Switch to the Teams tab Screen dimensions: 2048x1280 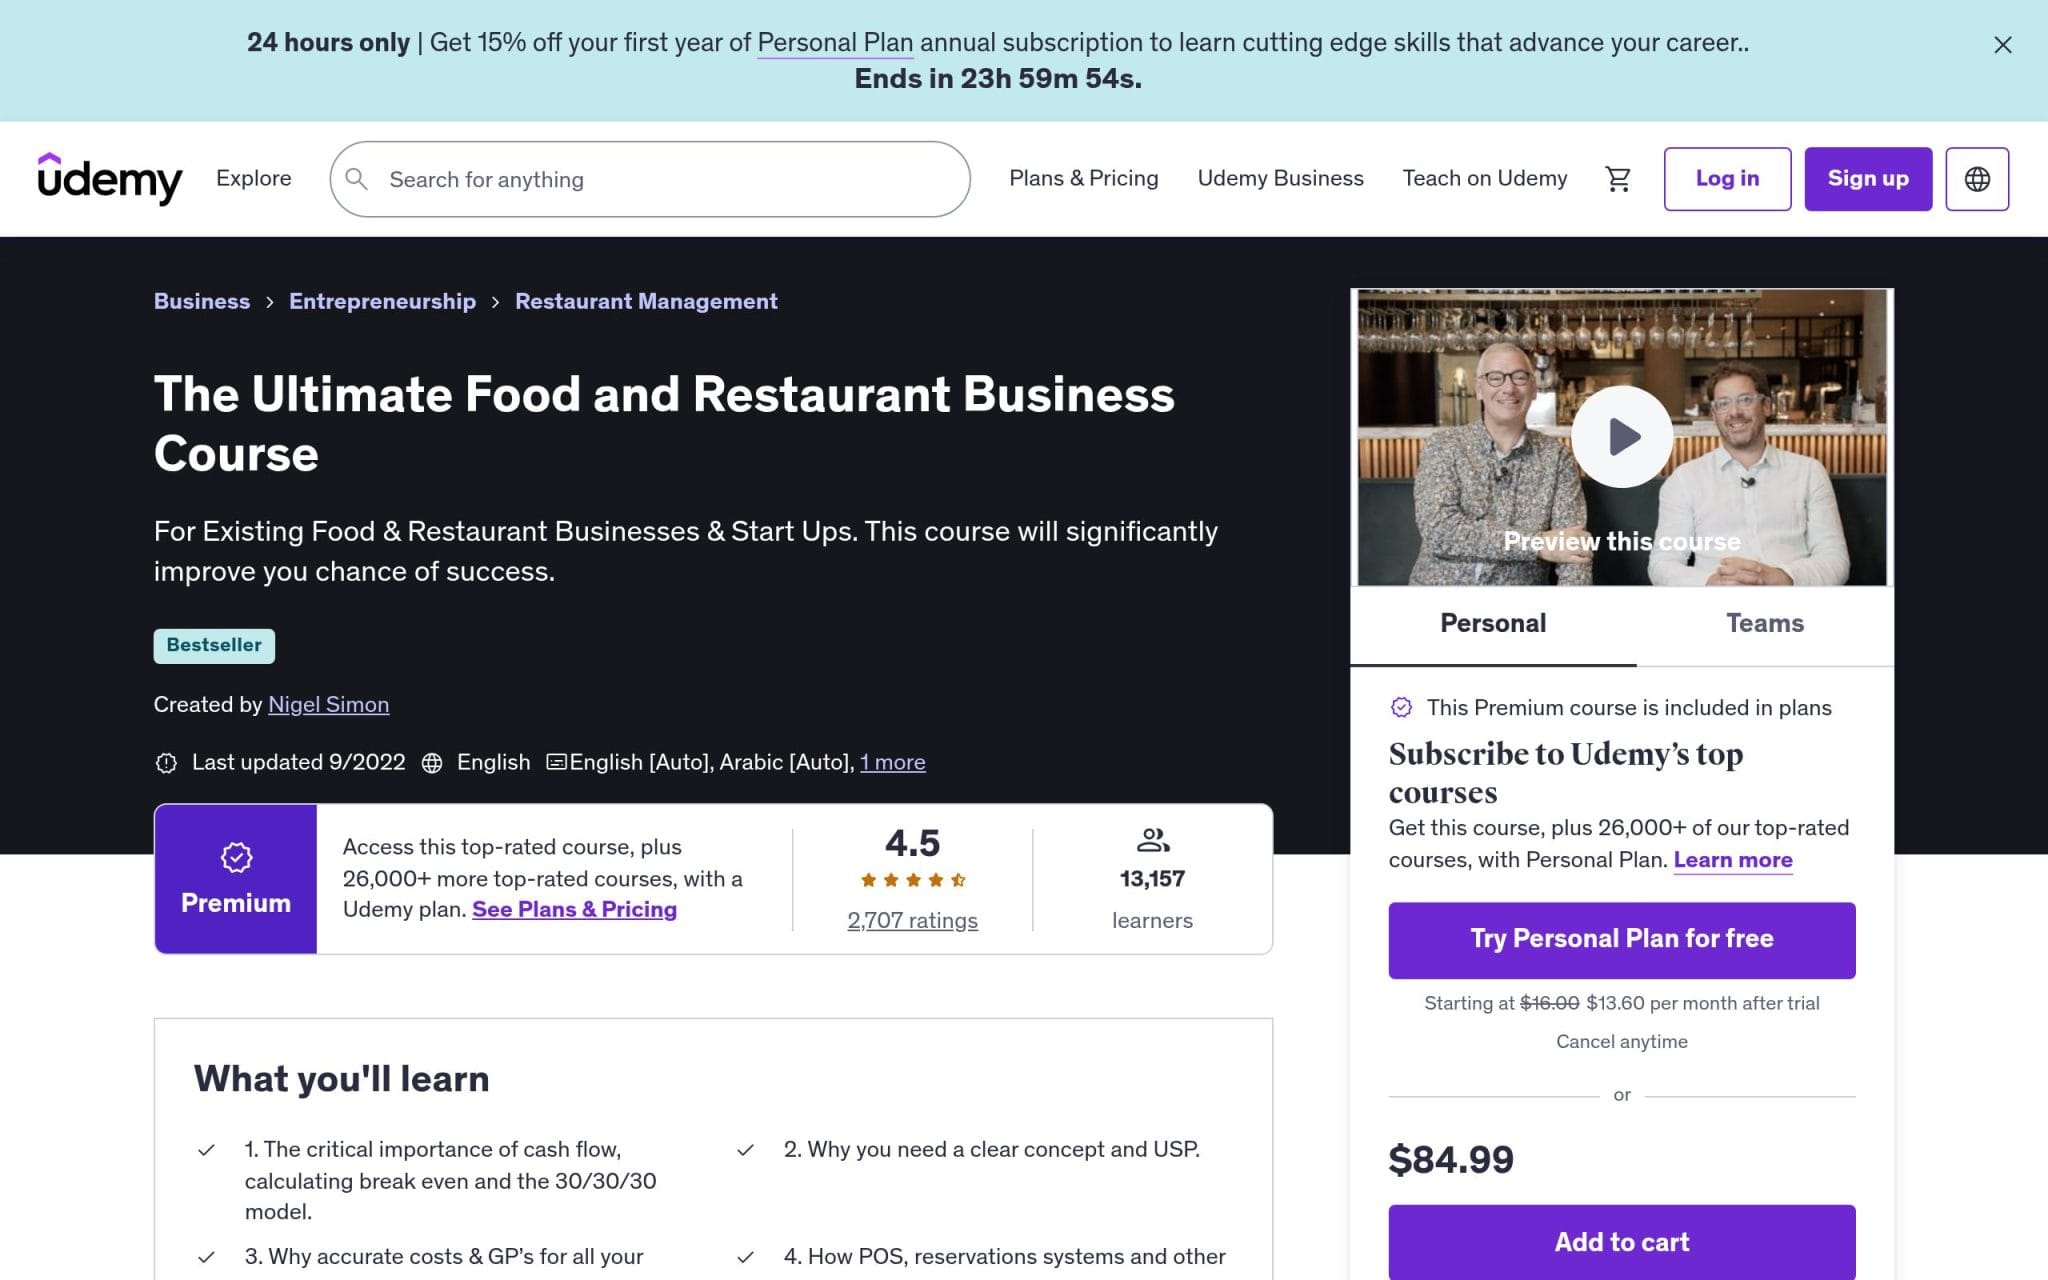pos(1765,624)
